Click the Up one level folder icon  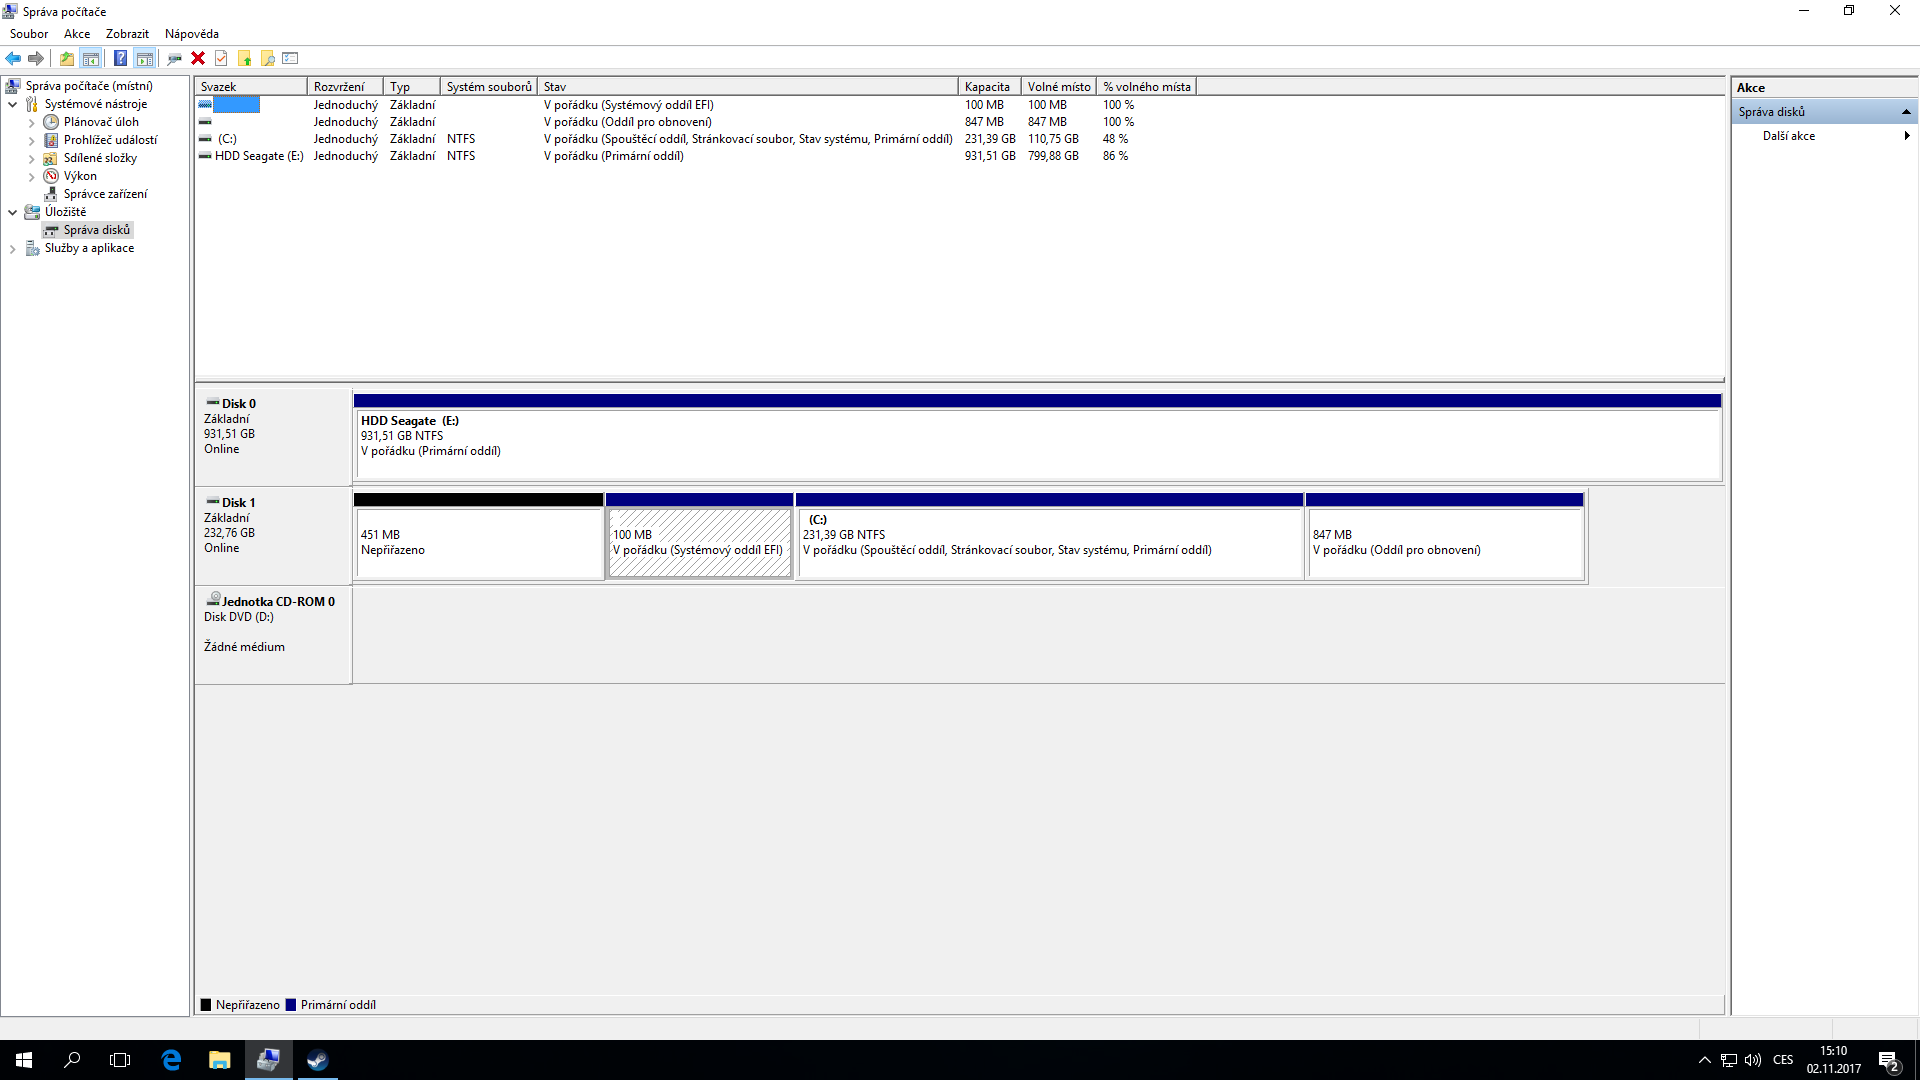tap(67, 58)
